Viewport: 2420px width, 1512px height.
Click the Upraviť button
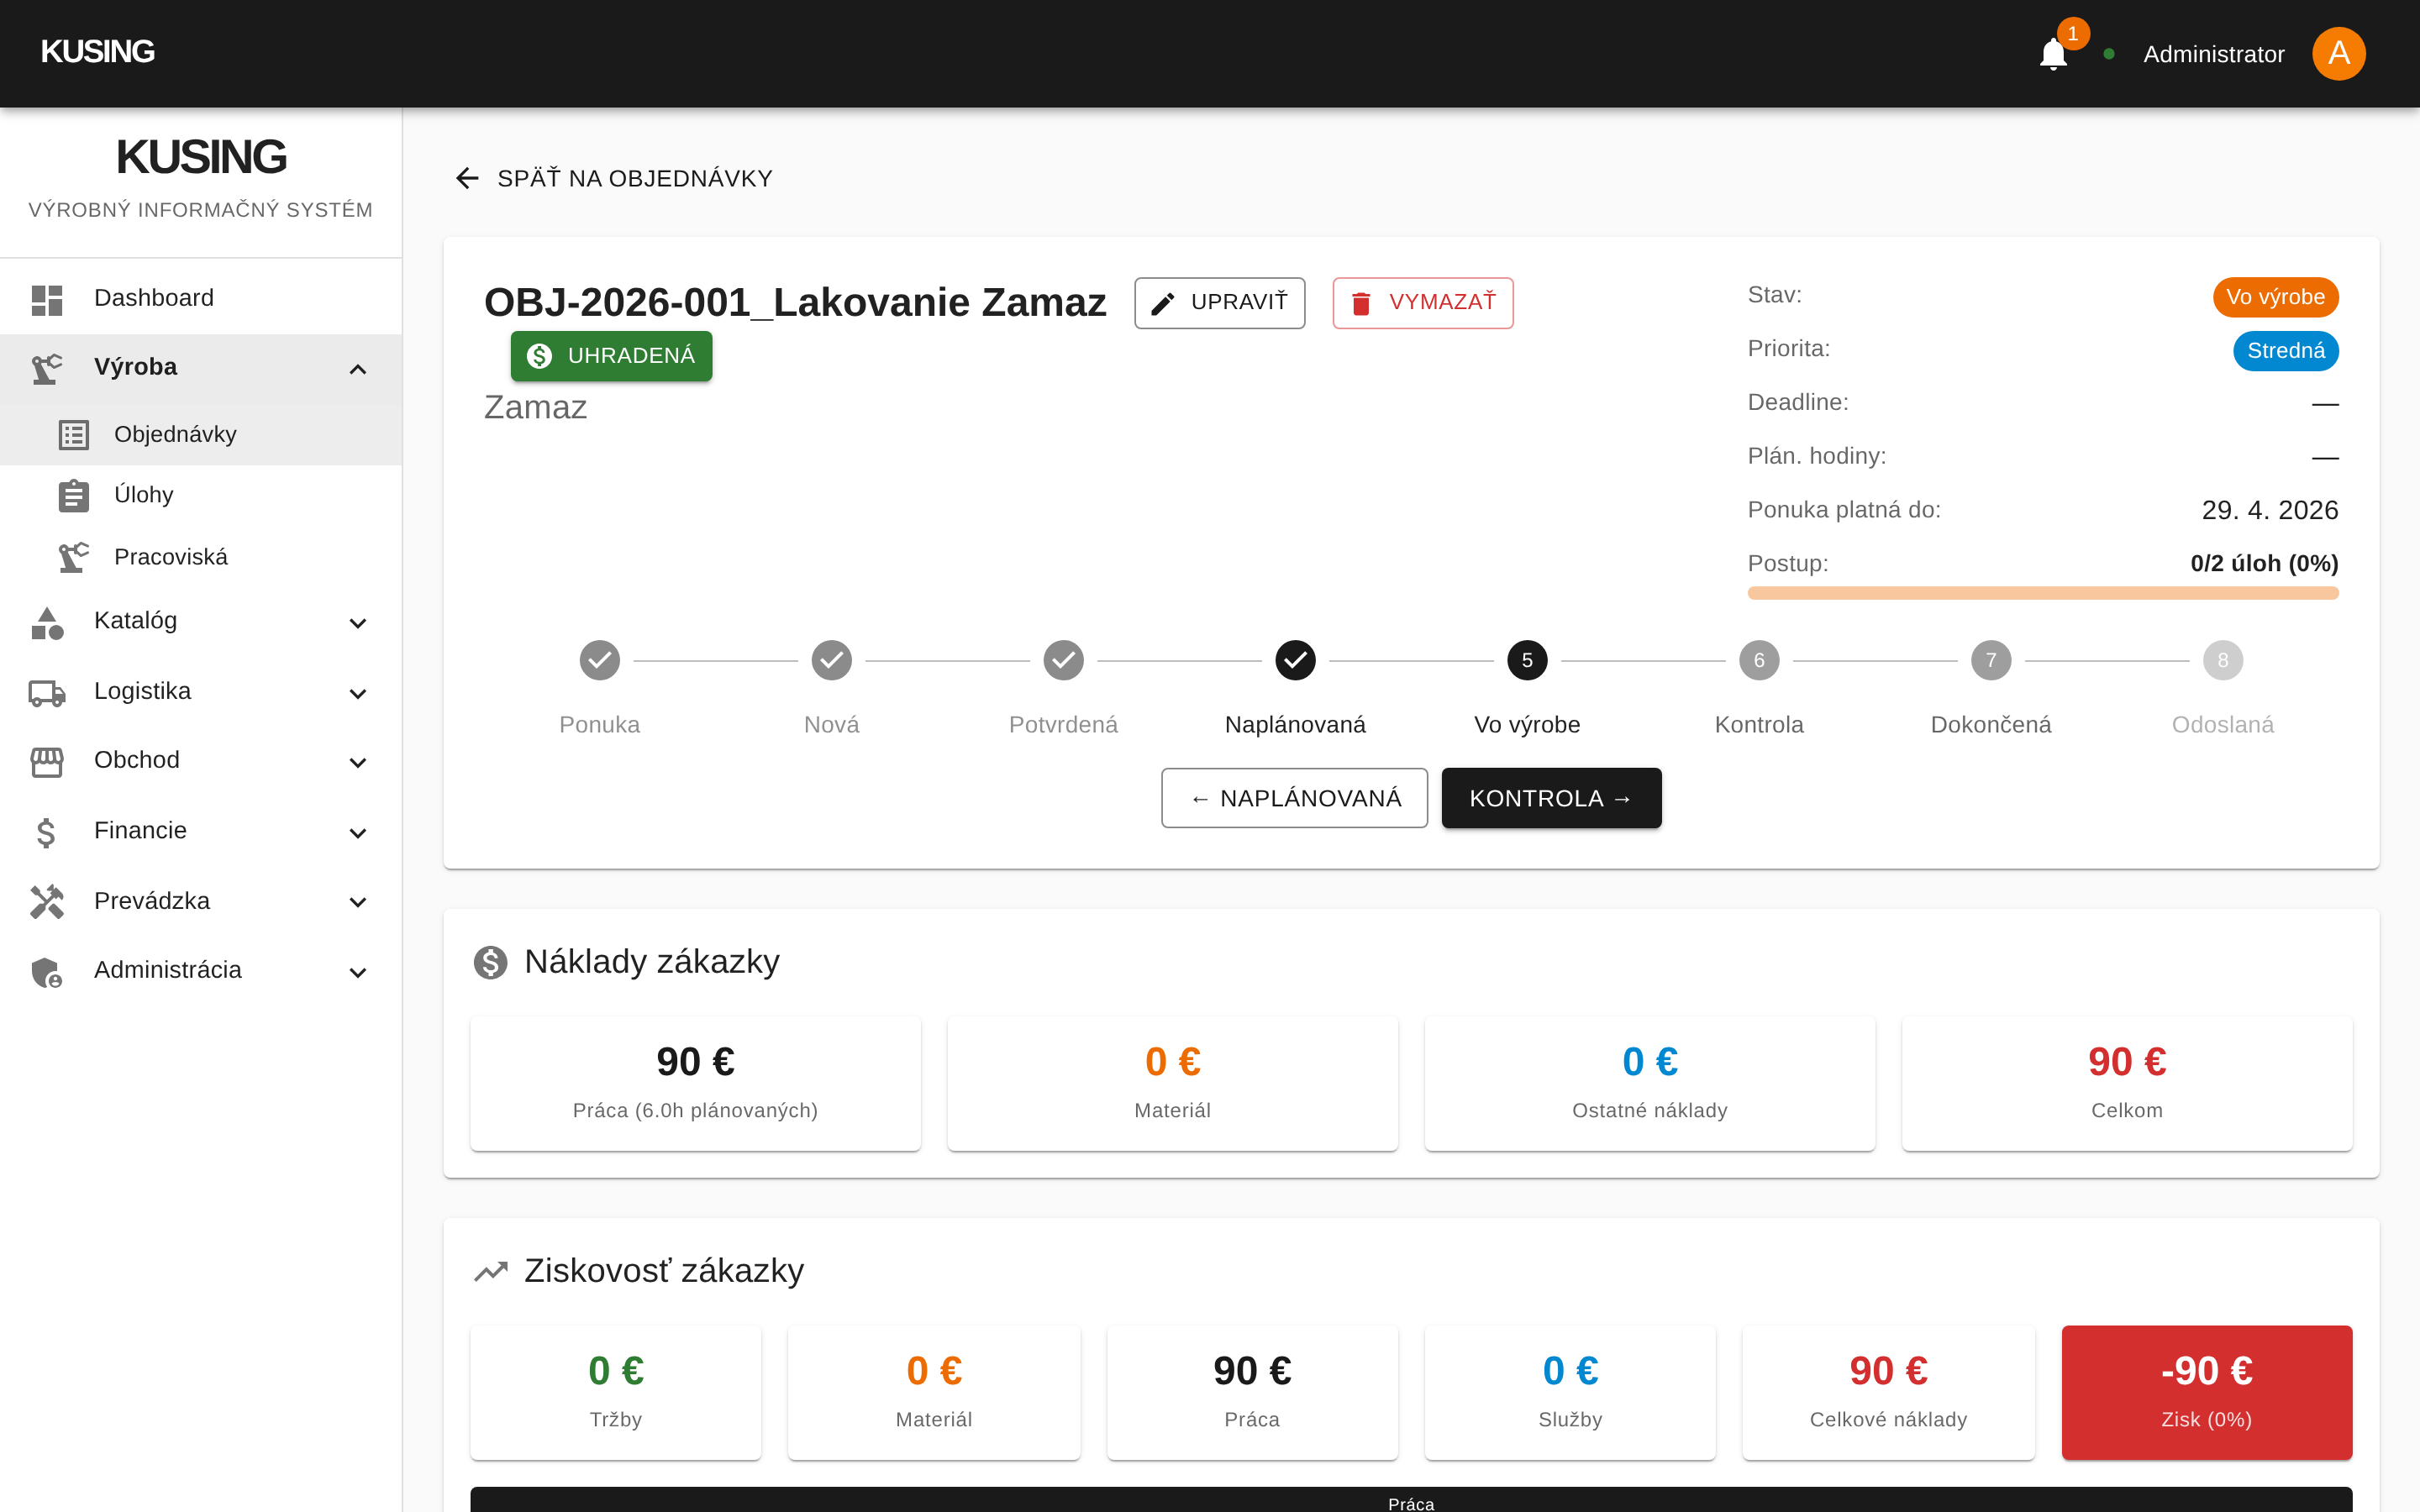(1219, 303)
